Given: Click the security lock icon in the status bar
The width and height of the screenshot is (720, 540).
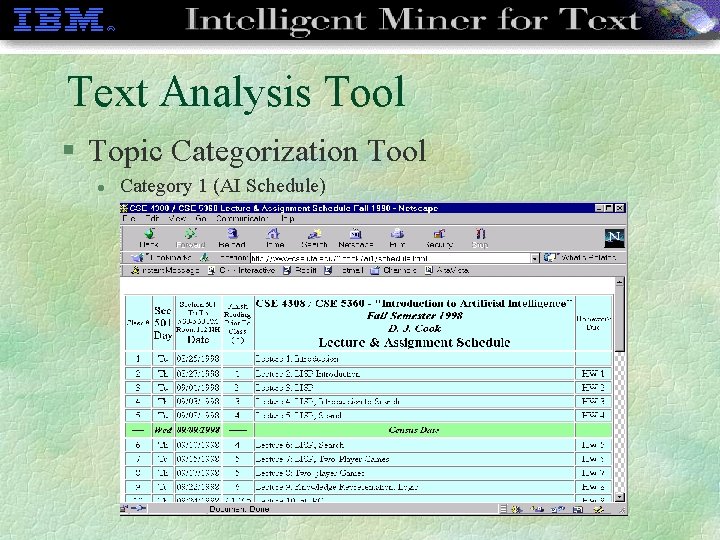Looking at the screenshot, I should pyautogui.click(x=124, y=509).
